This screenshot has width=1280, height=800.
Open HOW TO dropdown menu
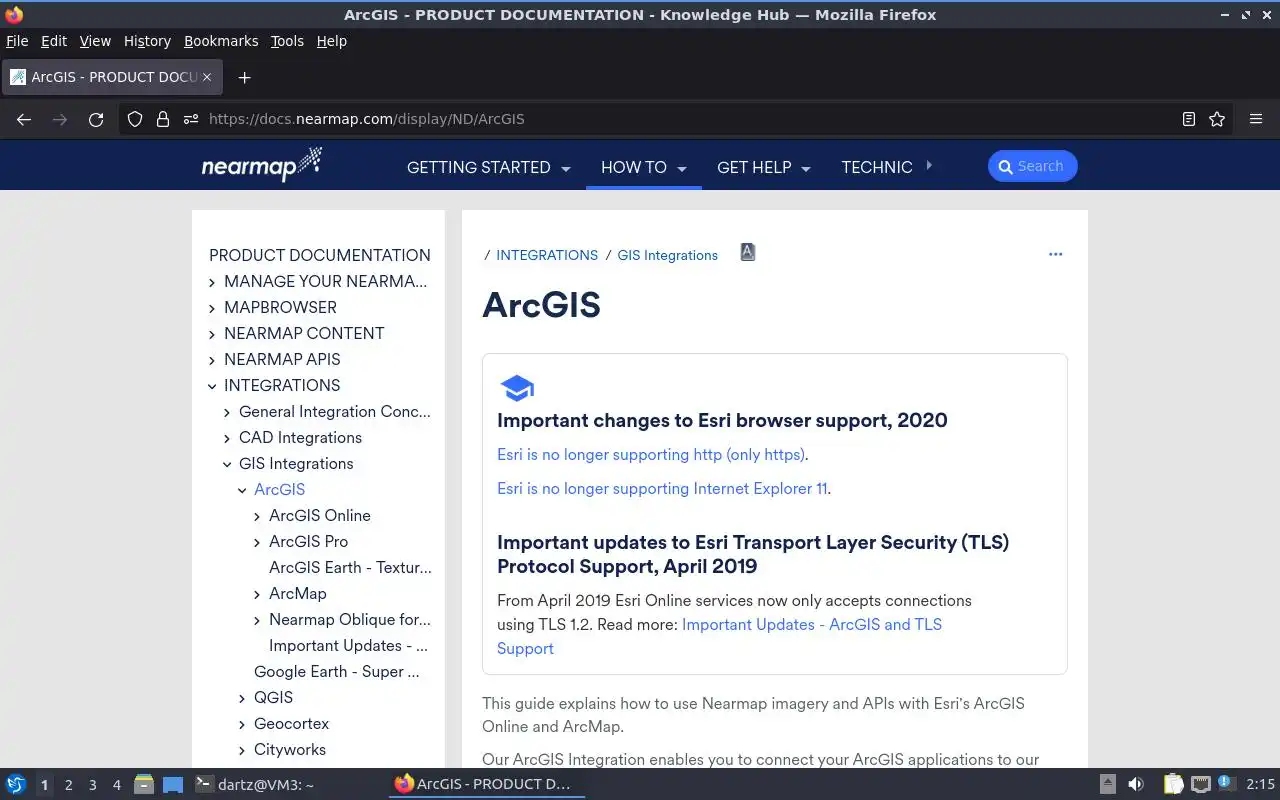point(643,167)
